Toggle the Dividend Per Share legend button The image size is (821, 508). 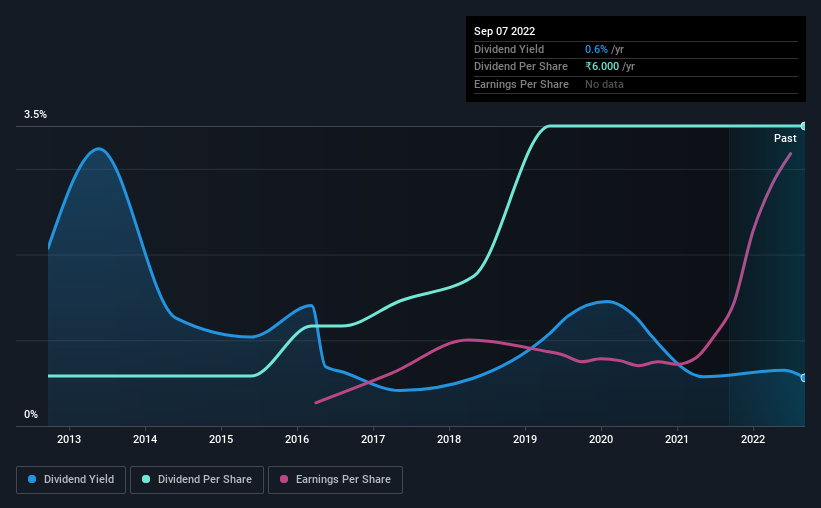click(x=197, y=480)
